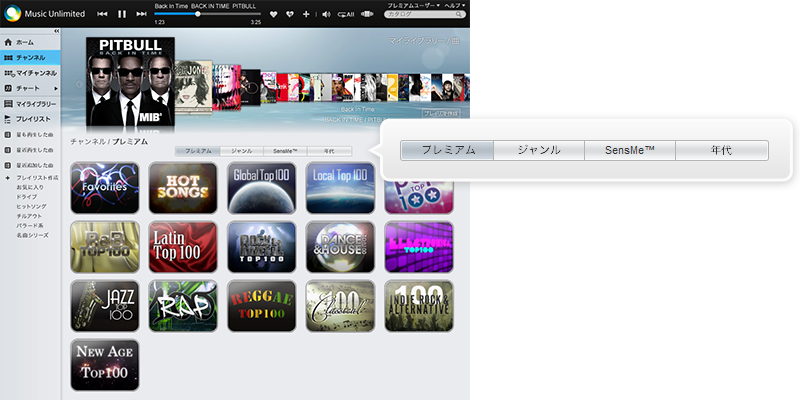Viewport: 800px width, 400px height.
Task: Switch to the SensMe™ tab in enlarged callout
Action: [630, 150]
